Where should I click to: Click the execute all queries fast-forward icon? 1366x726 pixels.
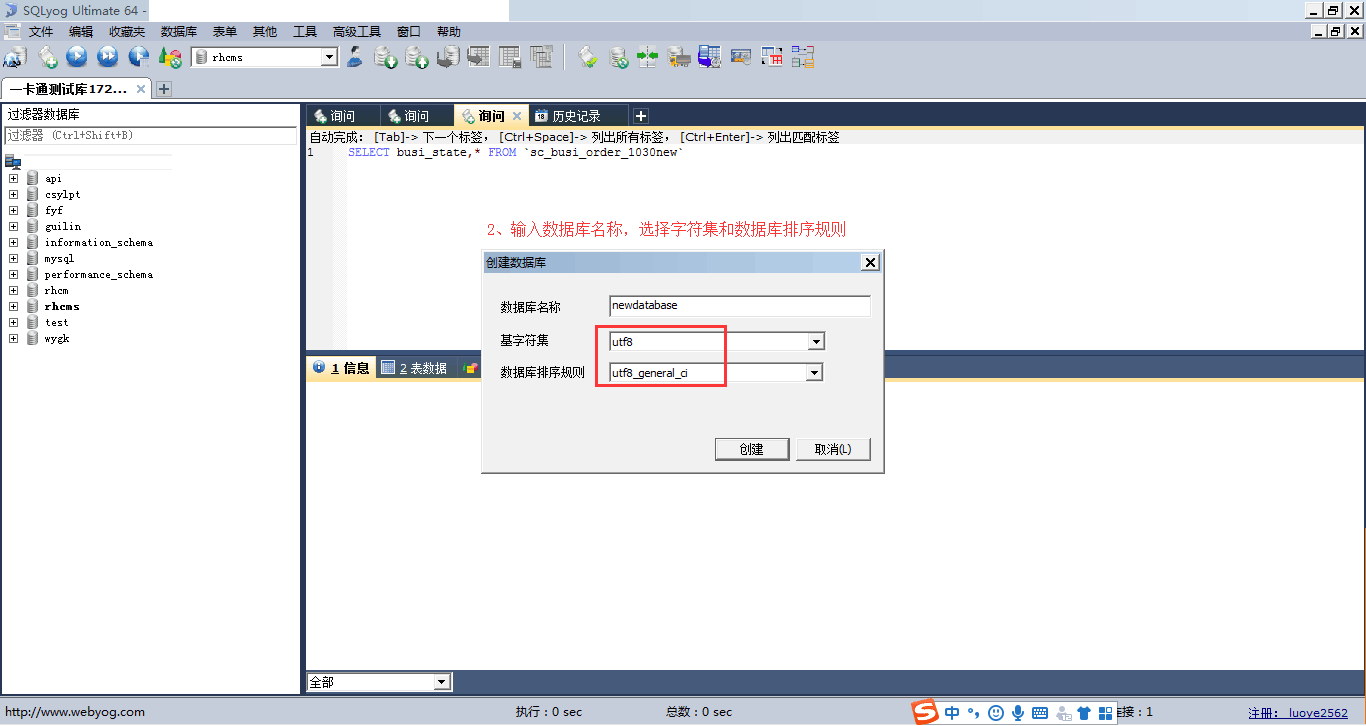coord(108,57)
